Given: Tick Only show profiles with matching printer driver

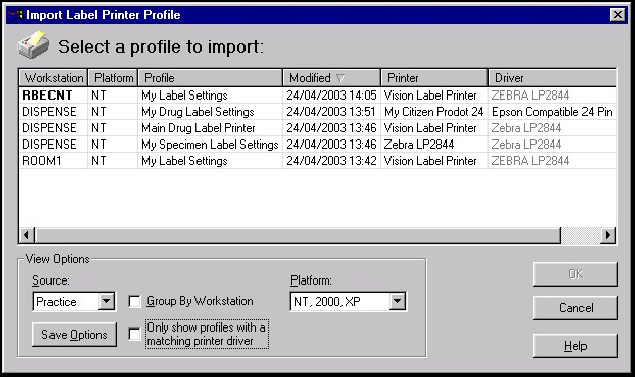Looking at the screenshot, I should 134,334.
